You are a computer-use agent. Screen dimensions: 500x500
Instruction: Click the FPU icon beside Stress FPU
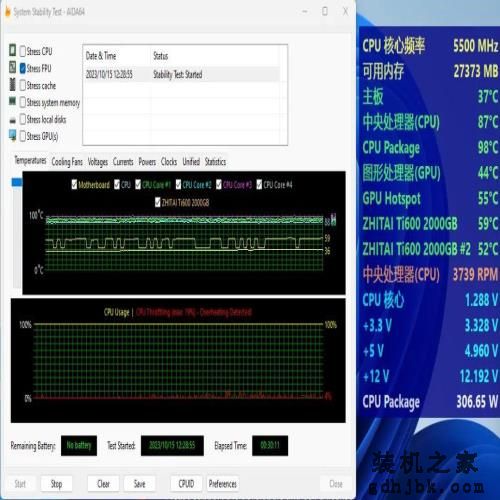[x=12, y=67]
